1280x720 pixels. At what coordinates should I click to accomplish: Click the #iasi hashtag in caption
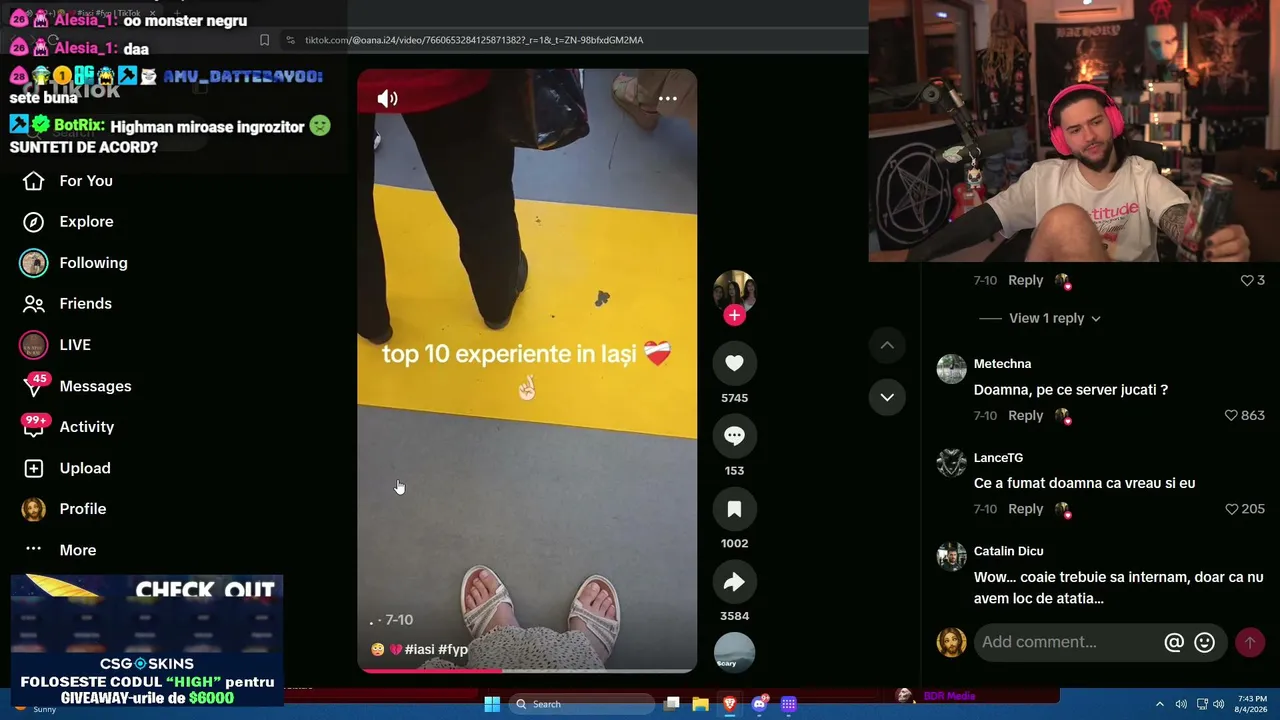[419, 649]
